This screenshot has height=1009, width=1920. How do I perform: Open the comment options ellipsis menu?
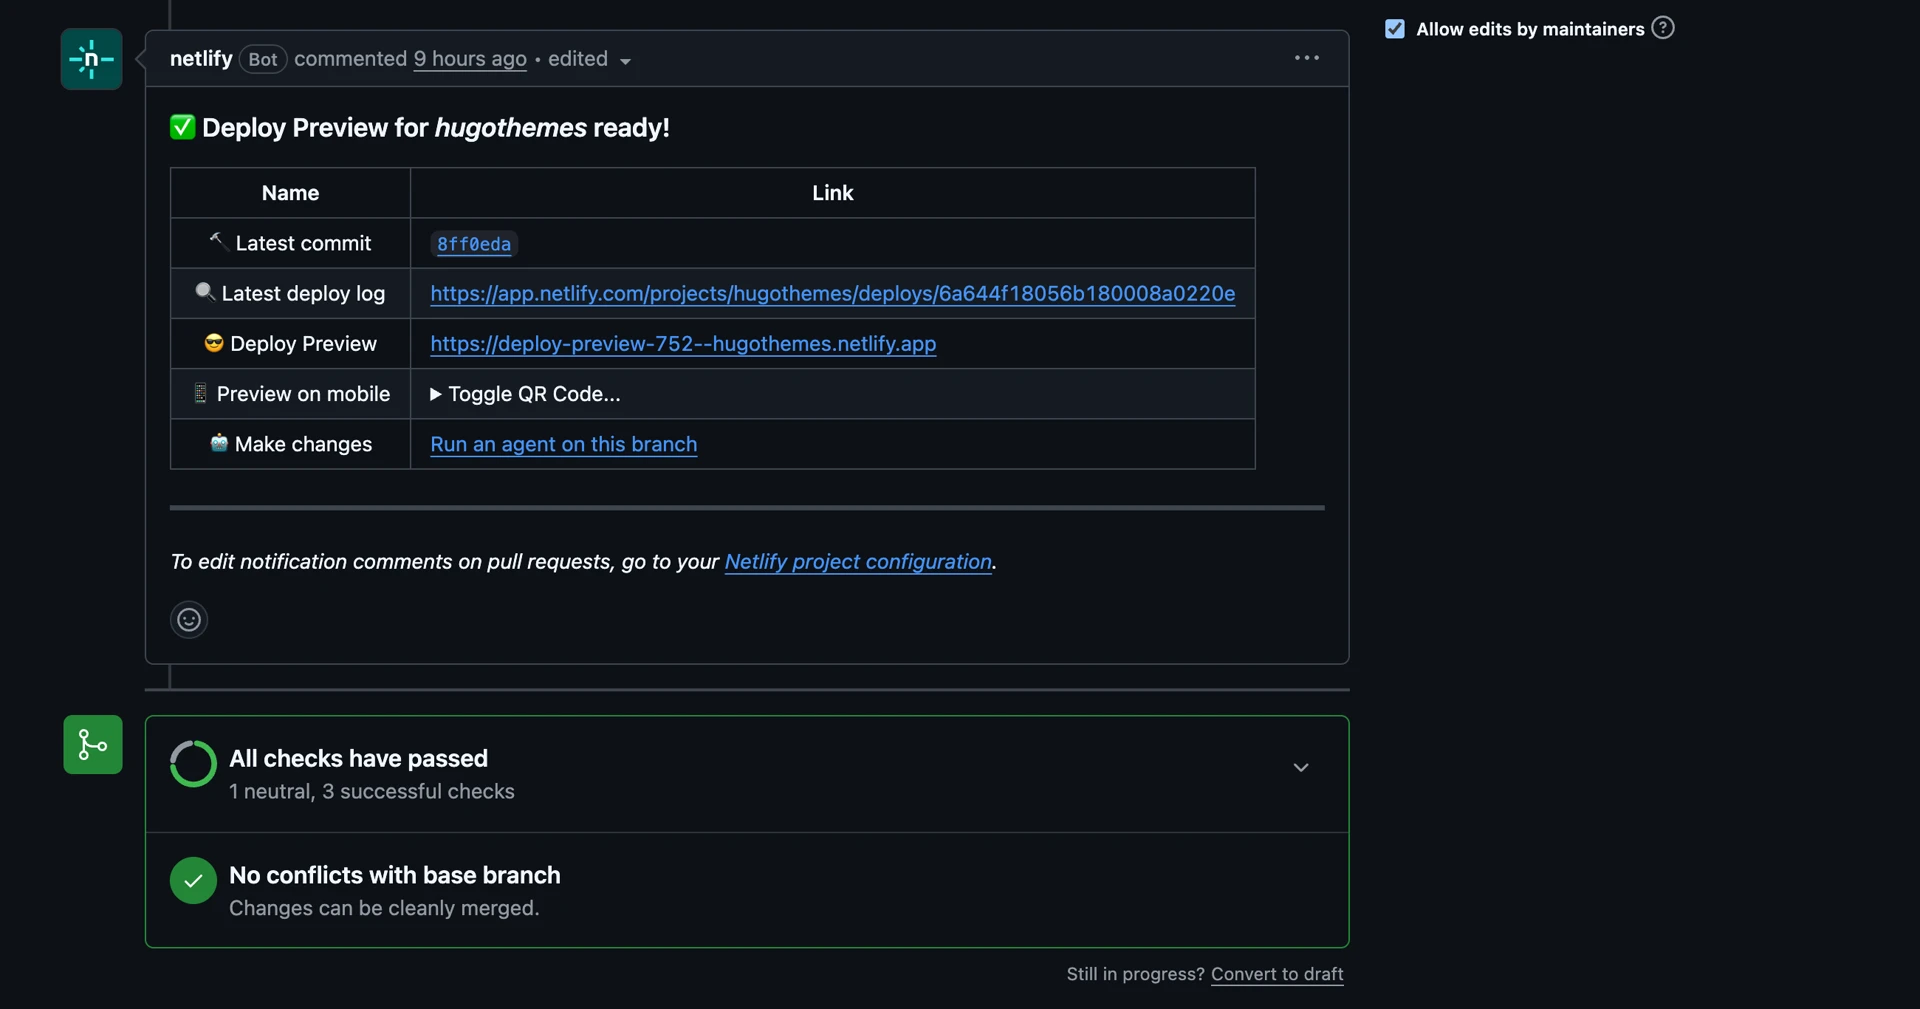click(x=1306, y=58)
